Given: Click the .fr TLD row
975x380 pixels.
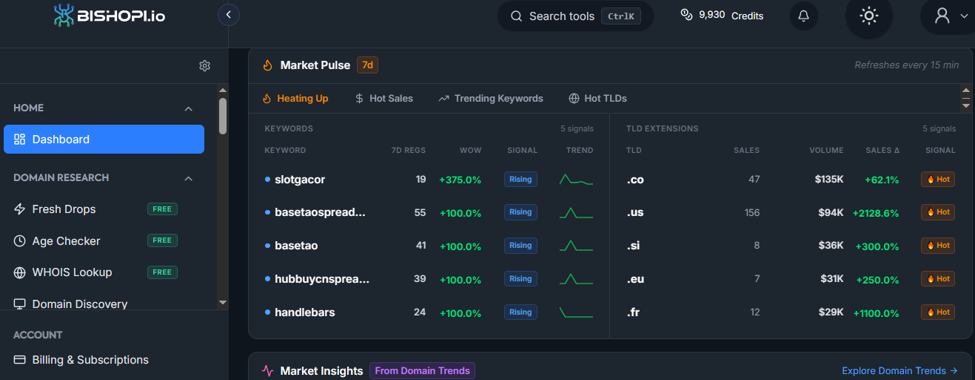Looking at the screenshot, I should pos(791,312).
